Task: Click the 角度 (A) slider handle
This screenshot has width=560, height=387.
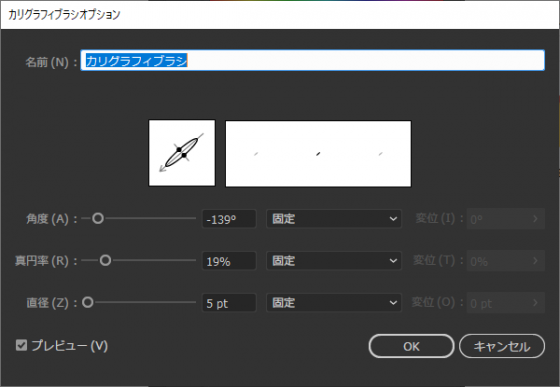Action: click(x=98, y=218)
